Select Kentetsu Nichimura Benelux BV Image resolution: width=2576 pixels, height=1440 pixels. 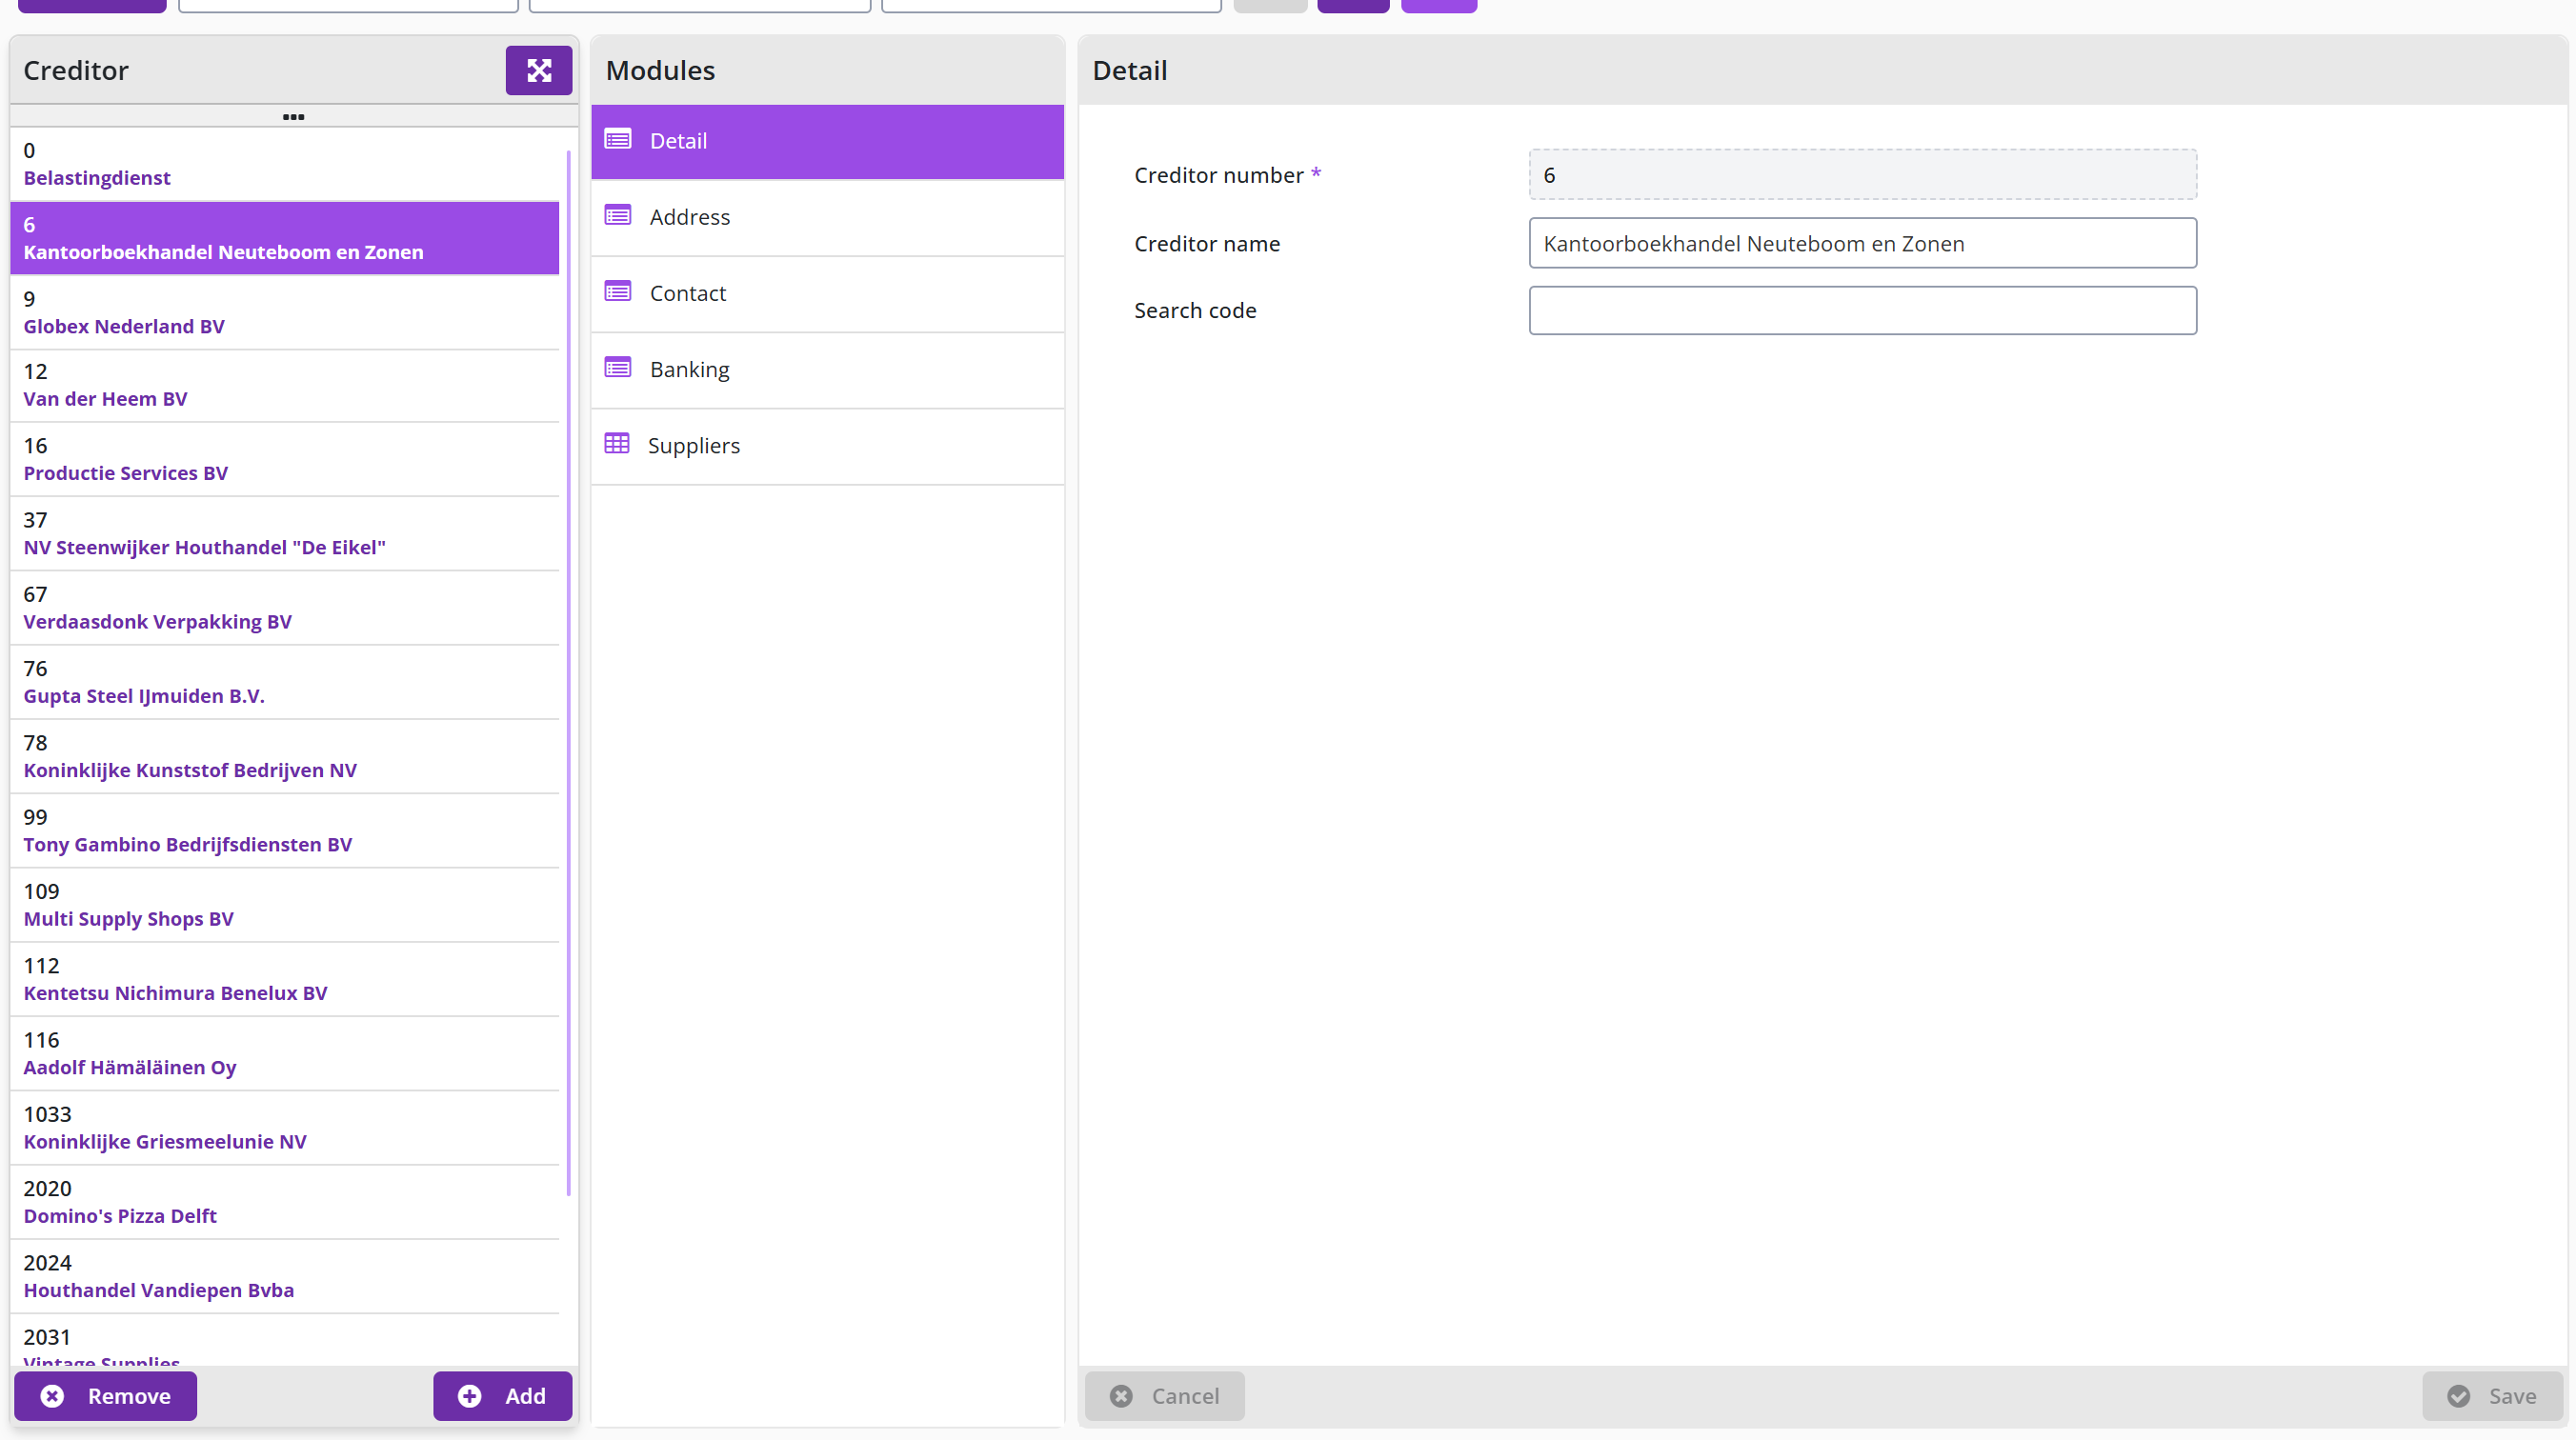(x=285, y=979)
